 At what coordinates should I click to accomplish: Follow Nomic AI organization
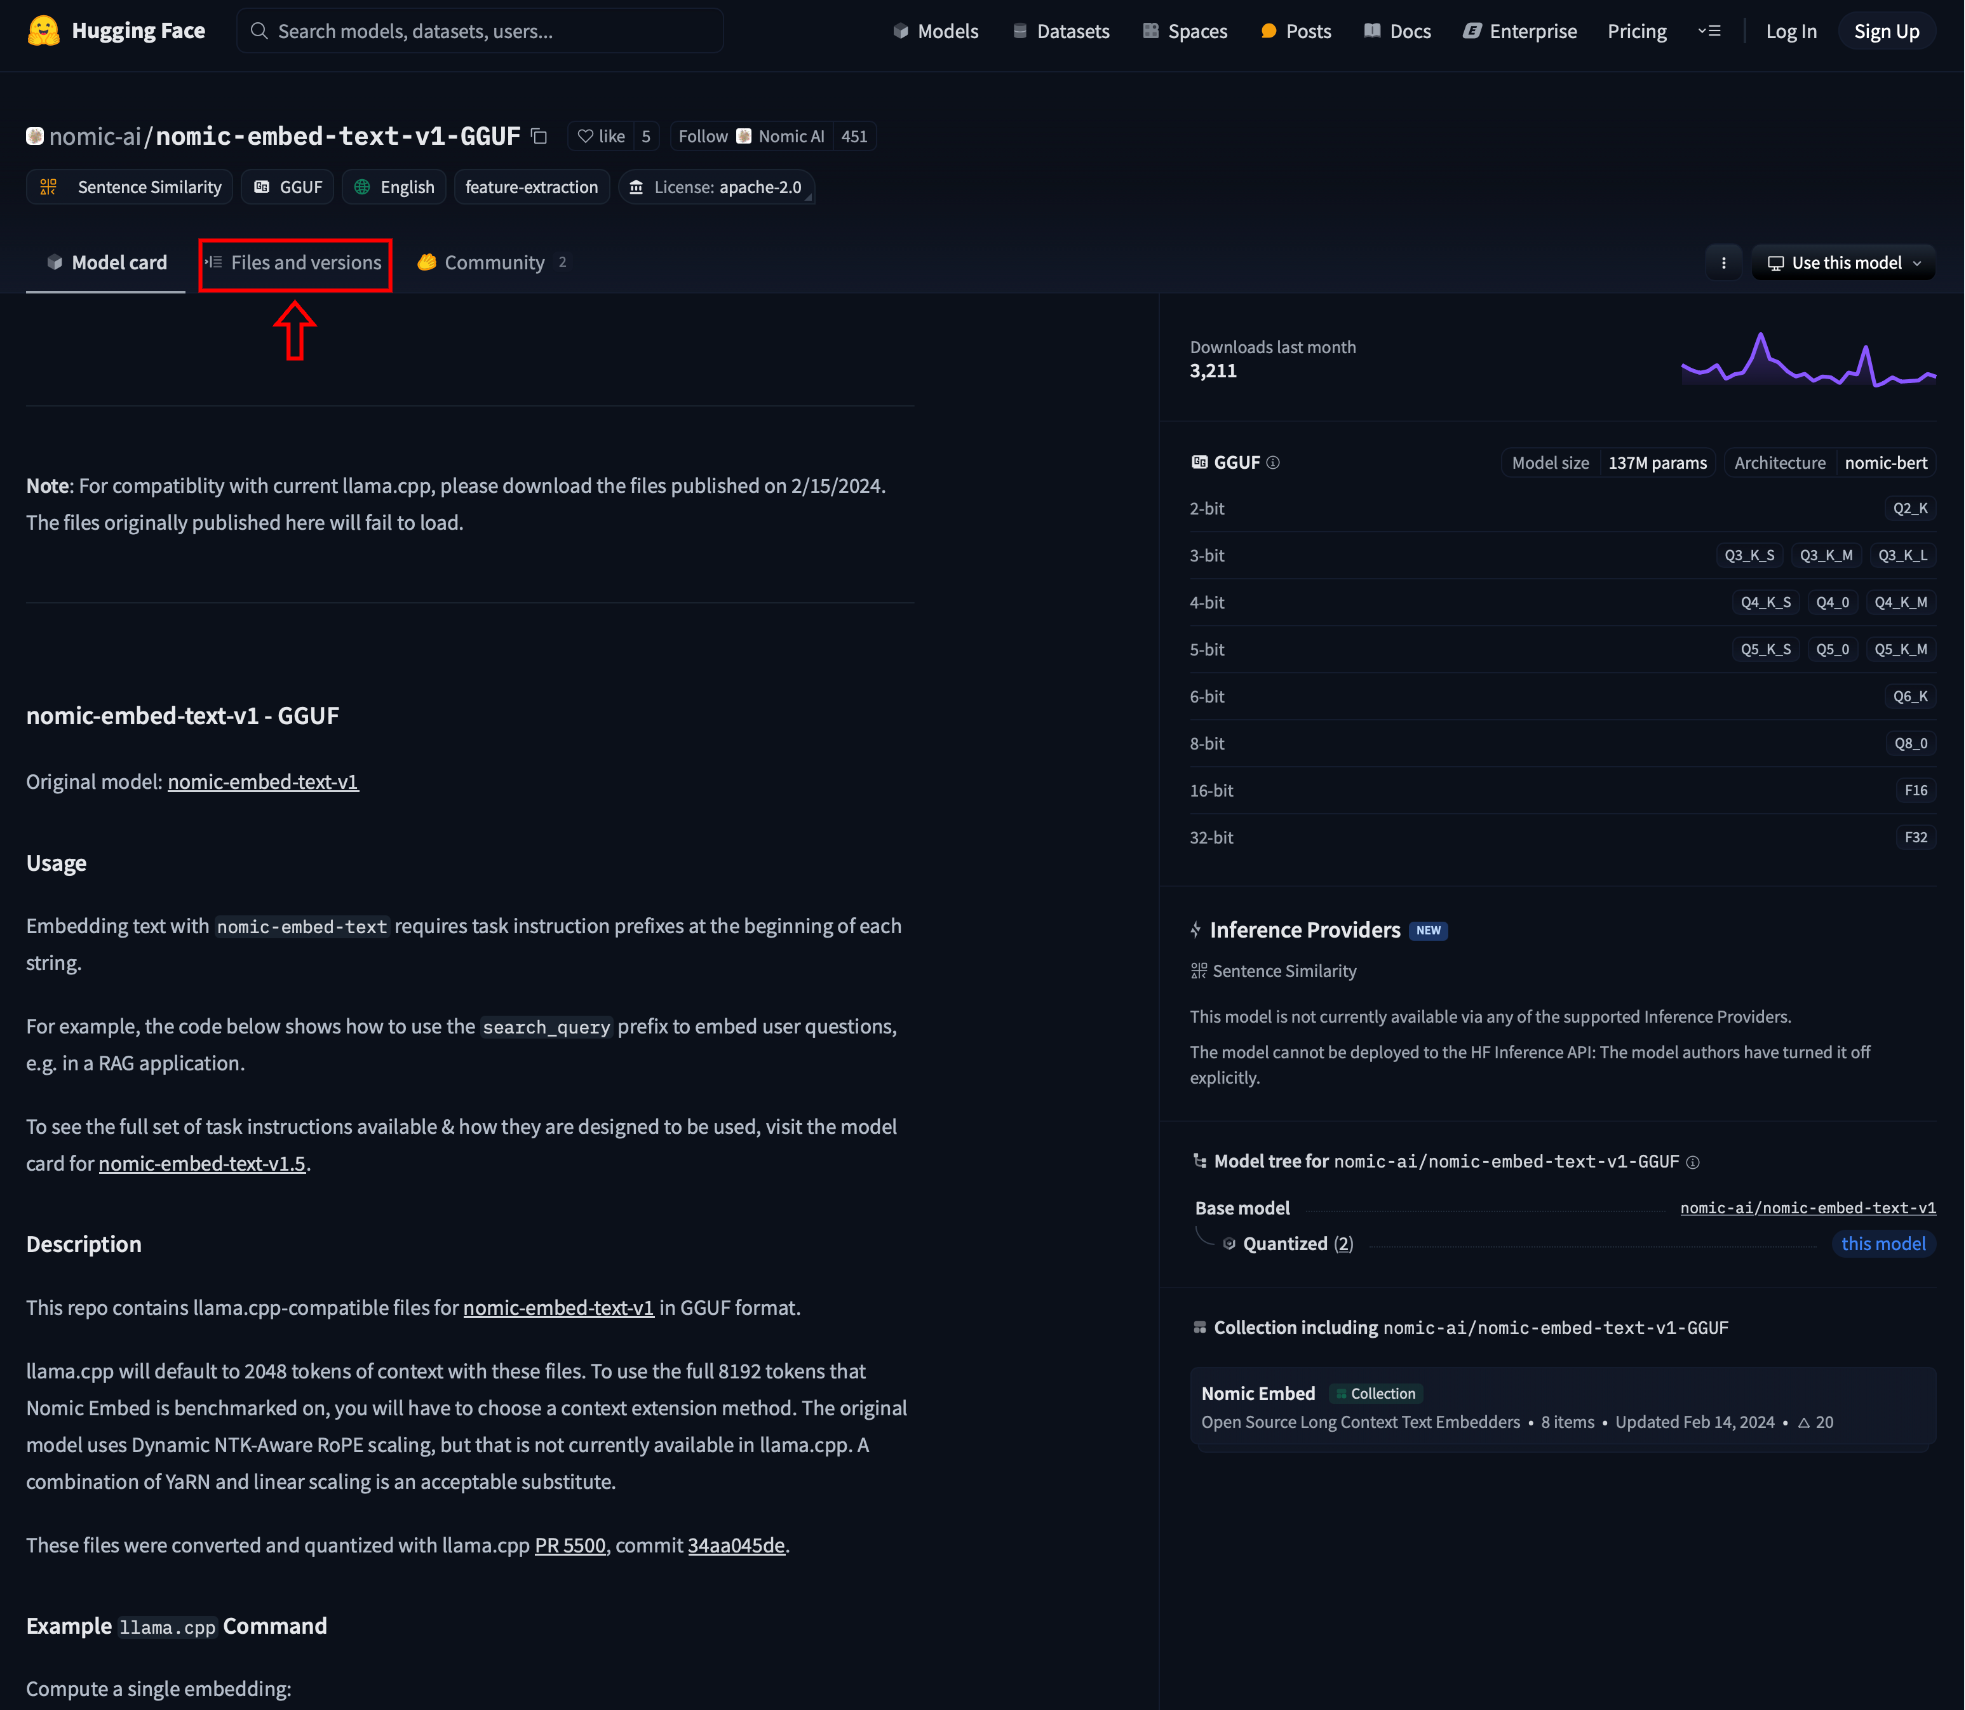tap(703, 136)
